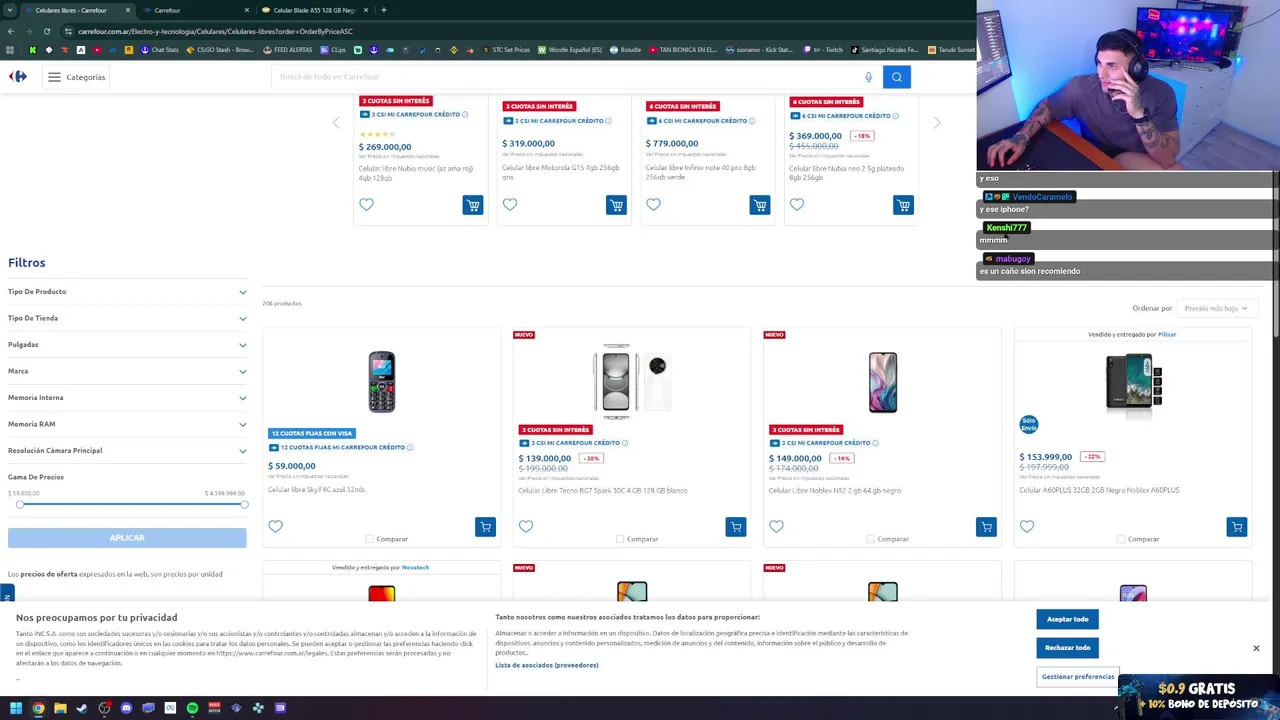Expand the Tipo De Tienda filter
Screen dimensions: 1280x720
point(127,318)
